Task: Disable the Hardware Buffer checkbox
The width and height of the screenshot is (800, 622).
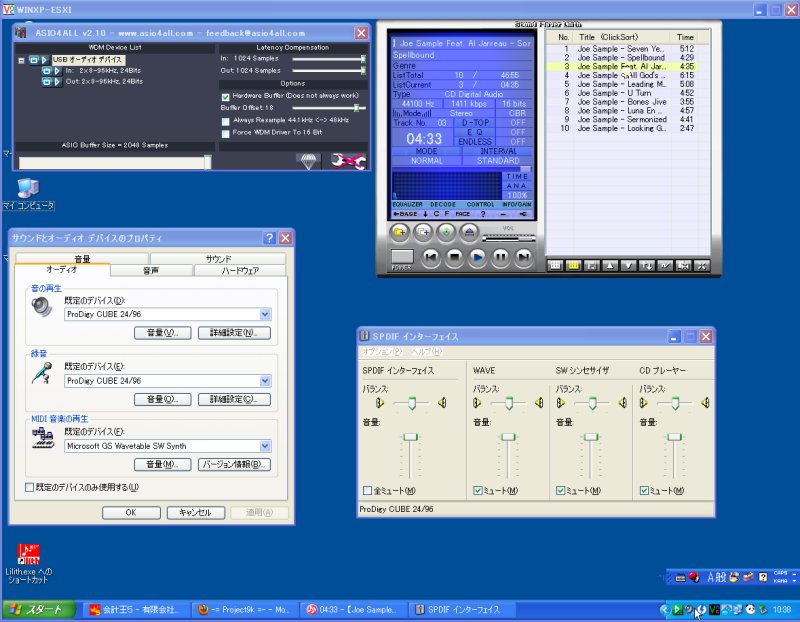Action: (x=225, y=95)
